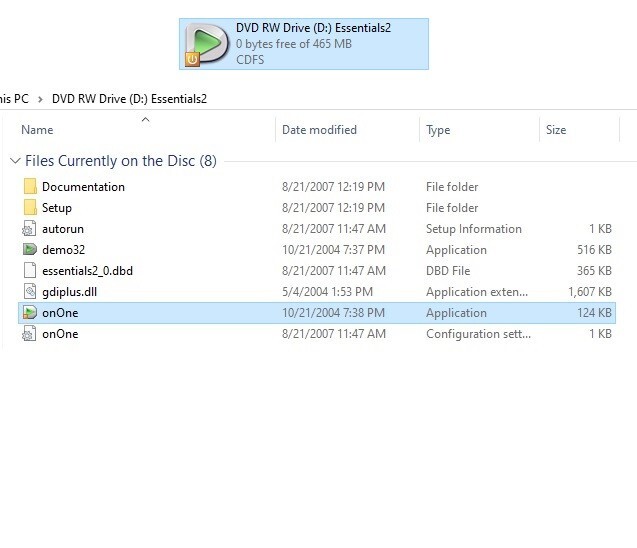The image size is (637, 548).
Task: Click the DVD RW Drive Essentials2 disc icon
Action: [206, 44]
